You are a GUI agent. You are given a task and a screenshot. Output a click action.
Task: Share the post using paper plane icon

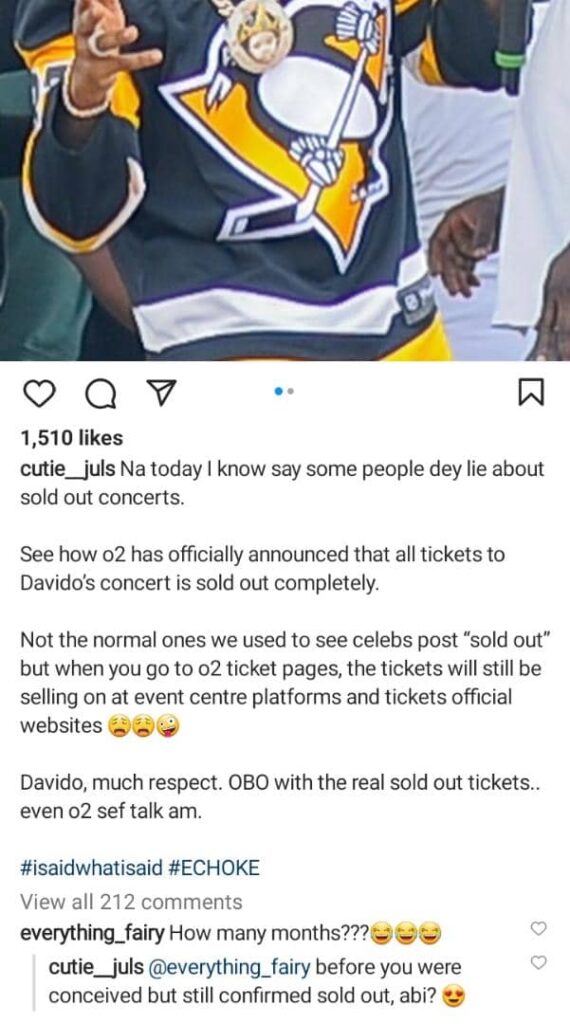click(x=159, y=392)
